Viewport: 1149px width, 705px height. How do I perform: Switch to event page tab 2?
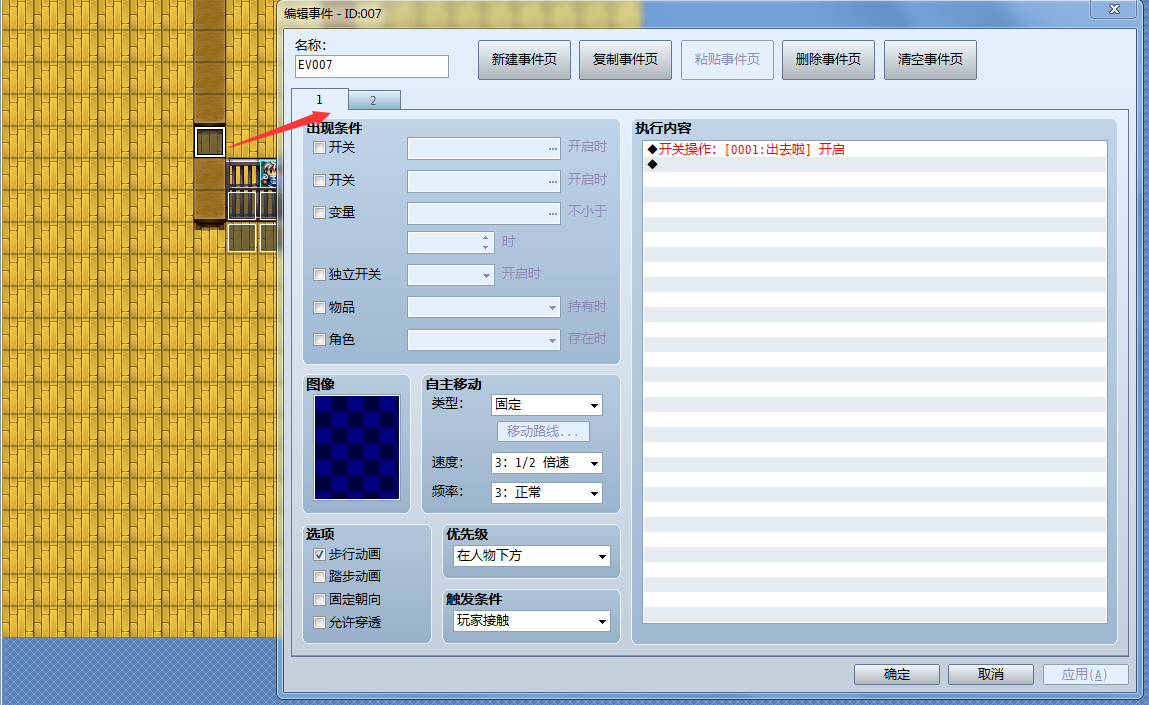[374, 100]
